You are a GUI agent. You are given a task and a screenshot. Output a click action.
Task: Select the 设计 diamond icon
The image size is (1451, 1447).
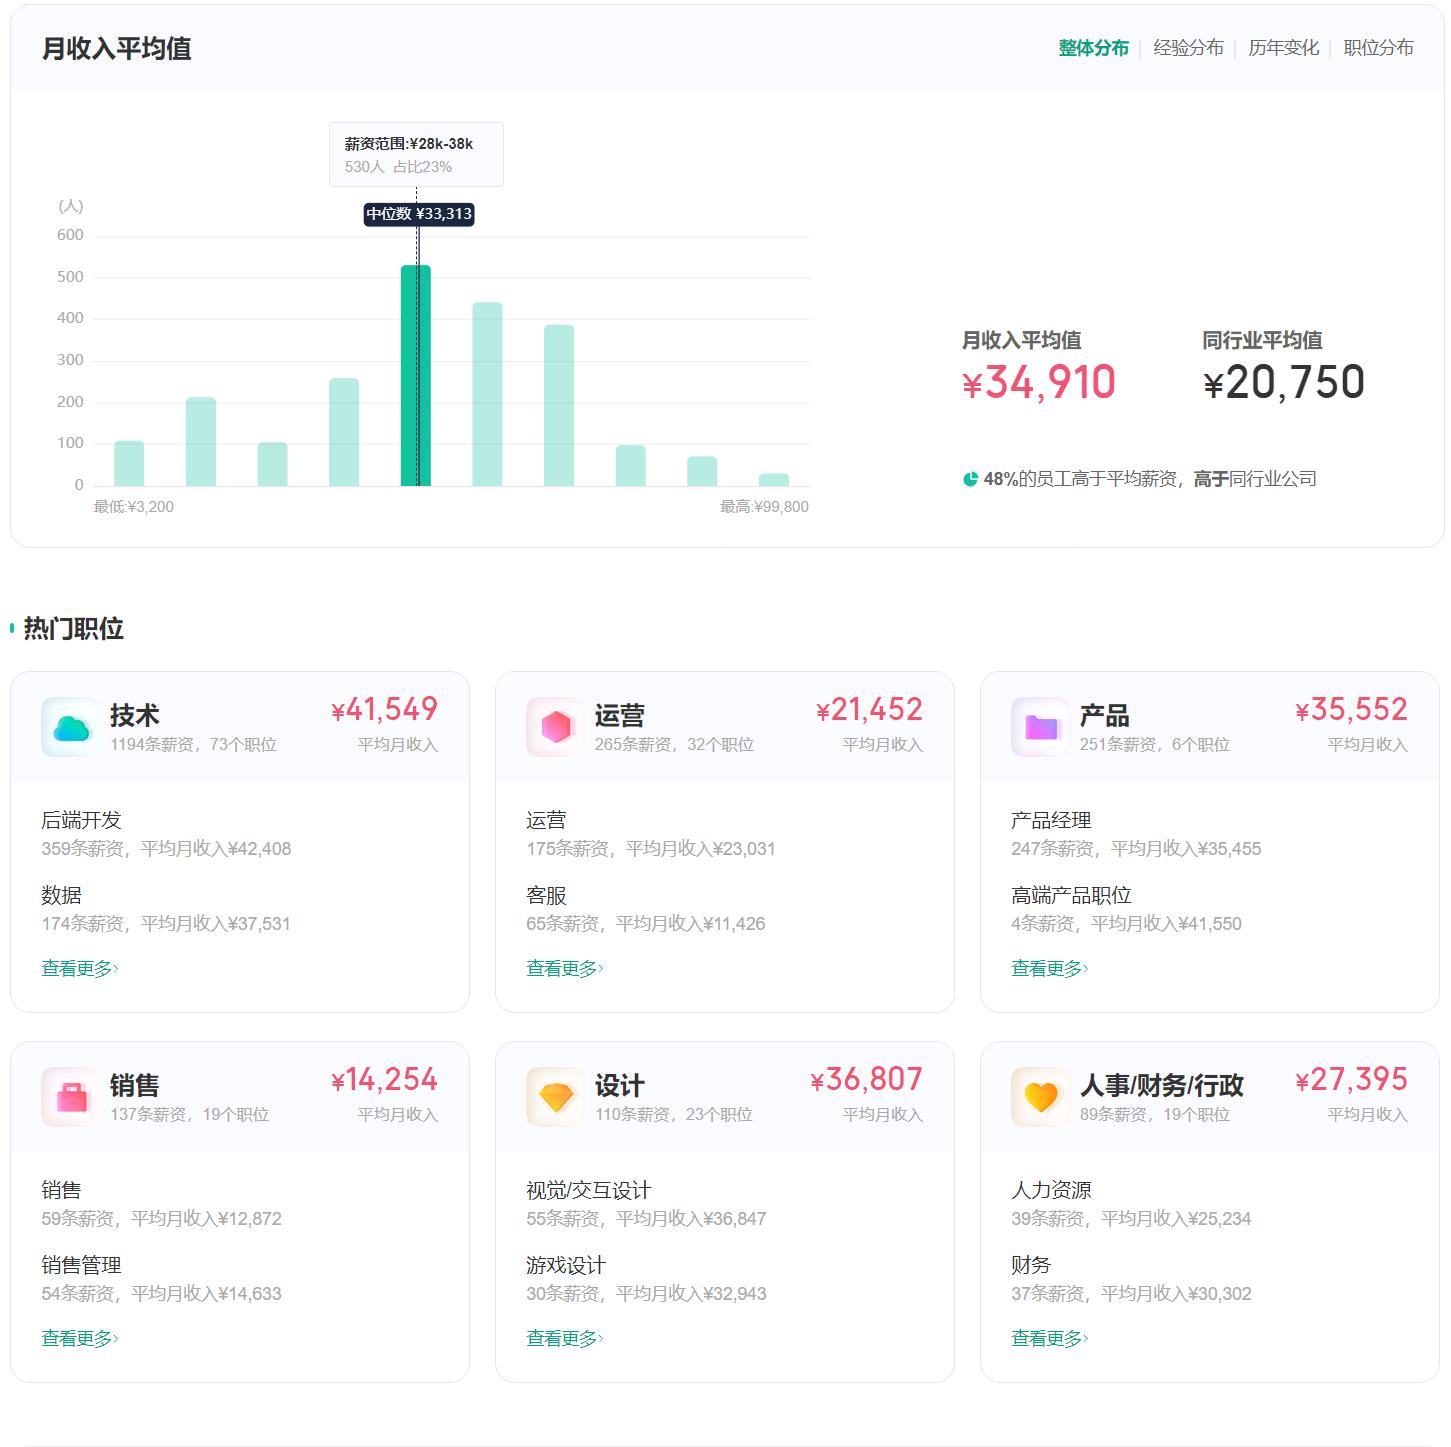(x=553, y=1096)
